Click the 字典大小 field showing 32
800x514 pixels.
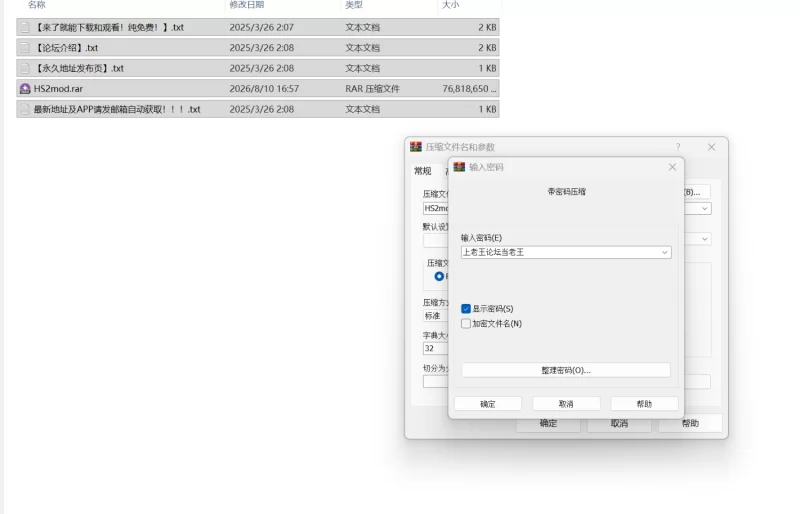click(x=435, y=348)
